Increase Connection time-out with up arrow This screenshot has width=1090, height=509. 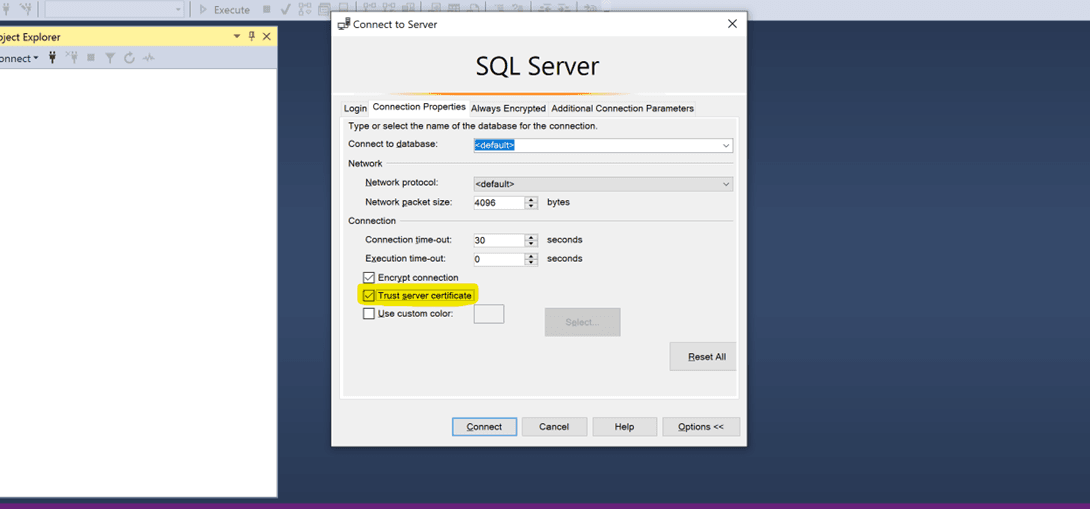pyautogui.click(x=532, y=236)
